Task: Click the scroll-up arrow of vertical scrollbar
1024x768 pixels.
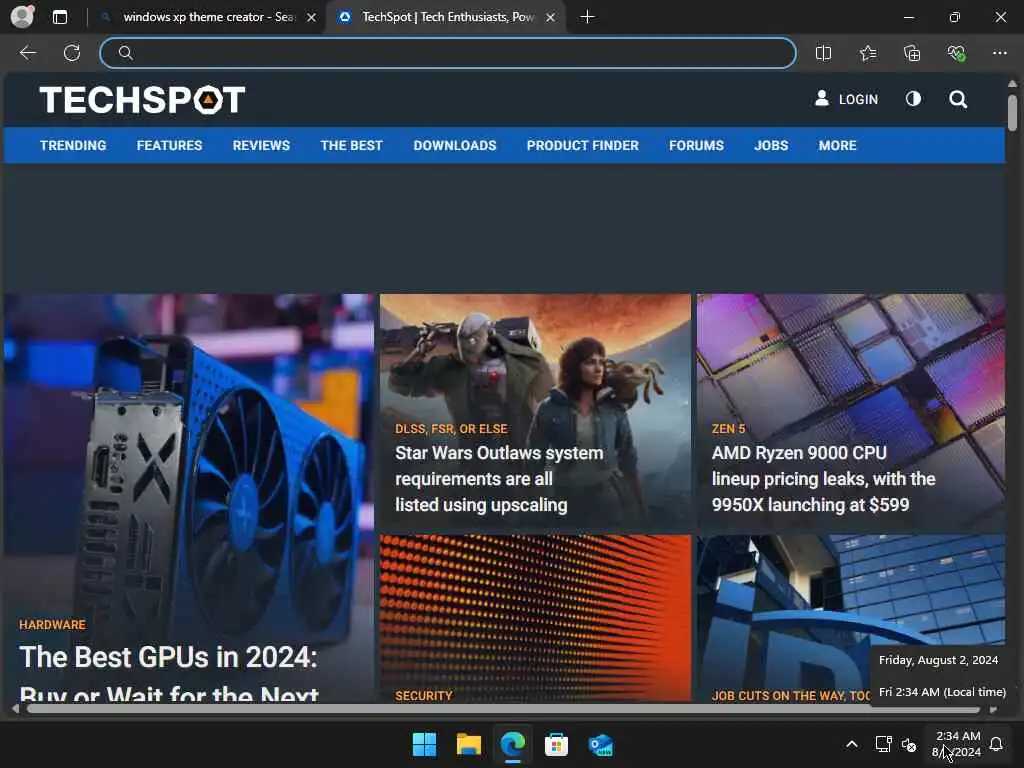Action: coord(1012,84)
